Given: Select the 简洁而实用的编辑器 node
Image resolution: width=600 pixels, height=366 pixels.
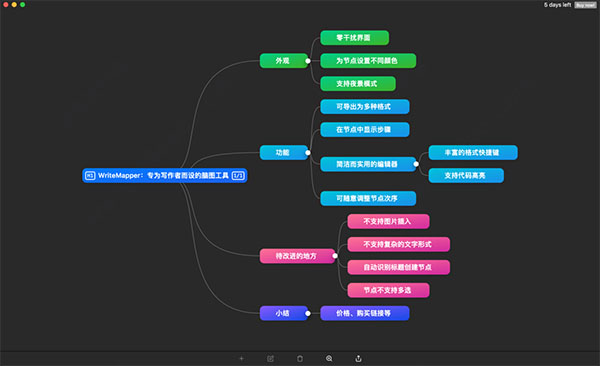Looking at the screenshot, I should (367, 164).
